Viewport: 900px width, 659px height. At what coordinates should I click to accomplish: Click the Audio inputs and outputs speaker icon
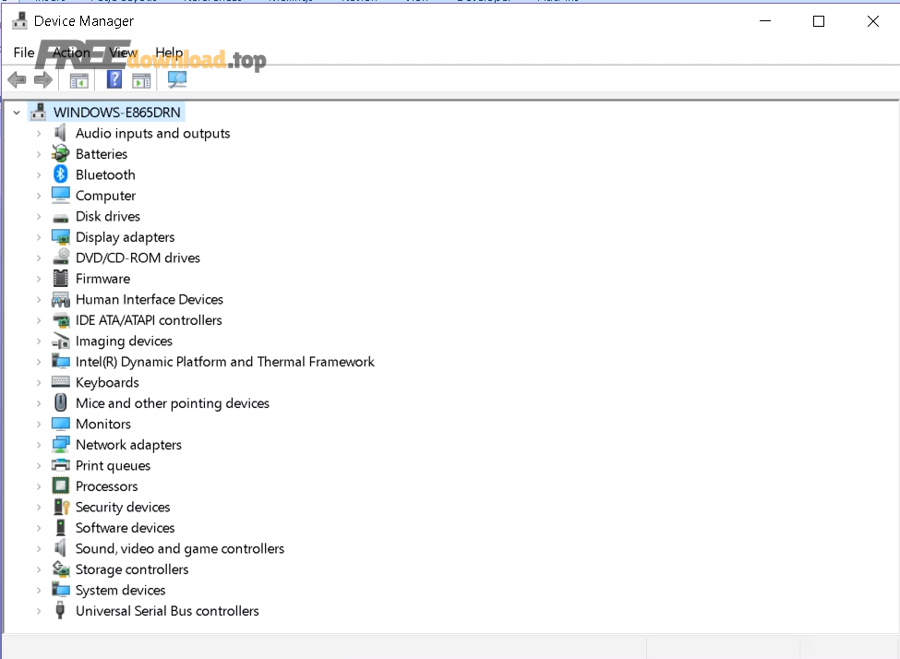pyautogui.click(x=60, y=133)
